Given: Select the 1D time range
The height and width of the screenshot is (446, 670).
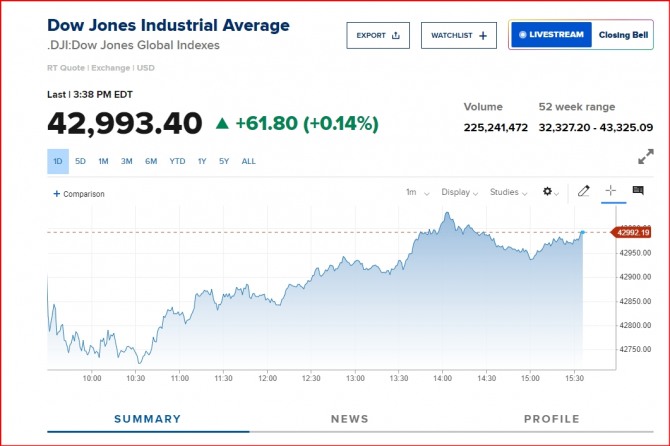Looking at the screenshot, I should click(58, 161).
